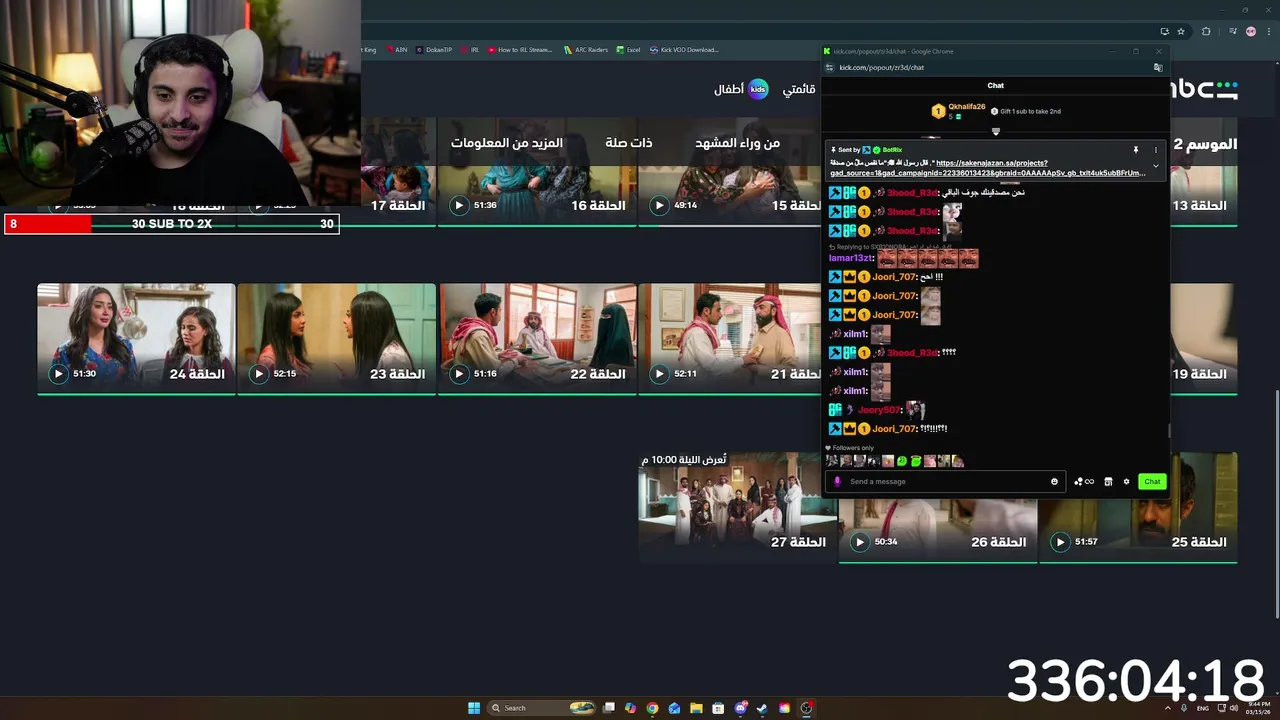Open Steam from taskbar
The width and height of the screenshot is (1280, 720).
[762, 708]
